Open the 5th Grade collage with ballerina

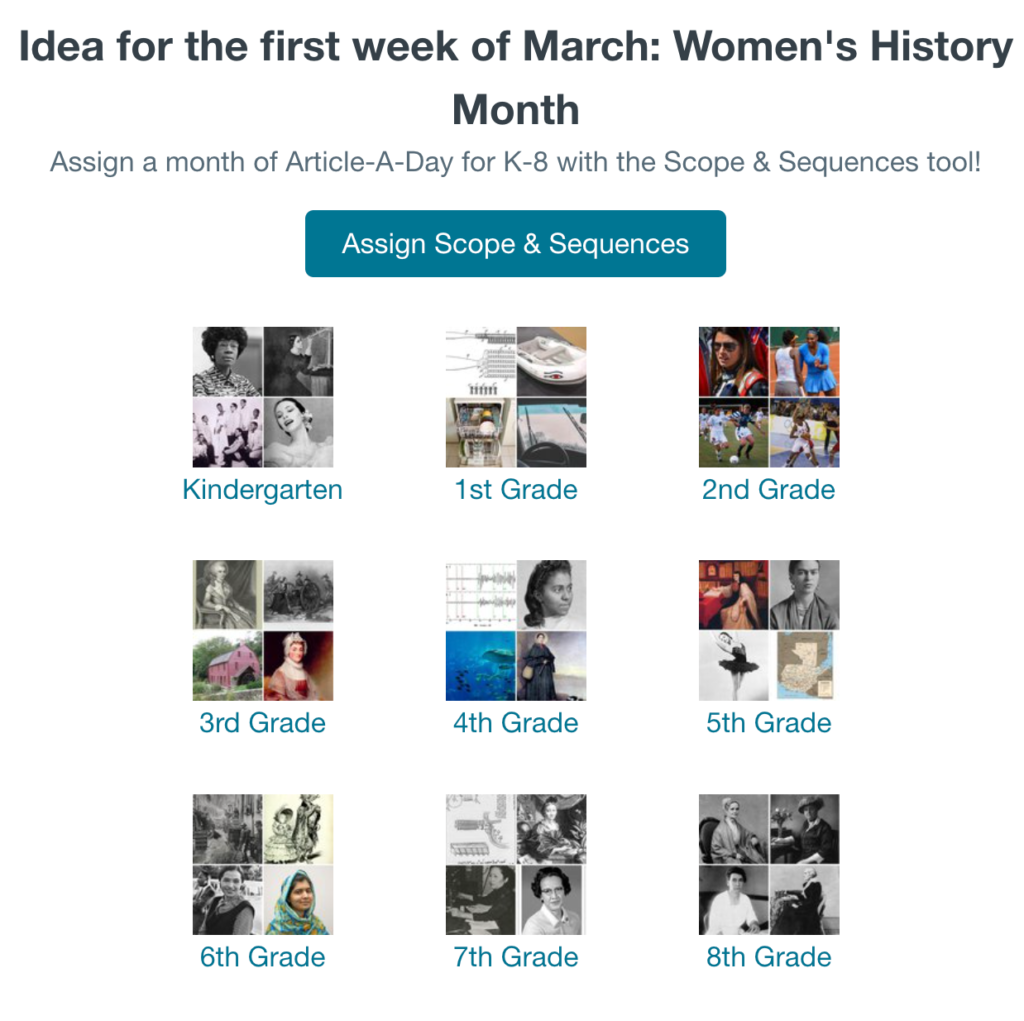[x=768, y=630]
